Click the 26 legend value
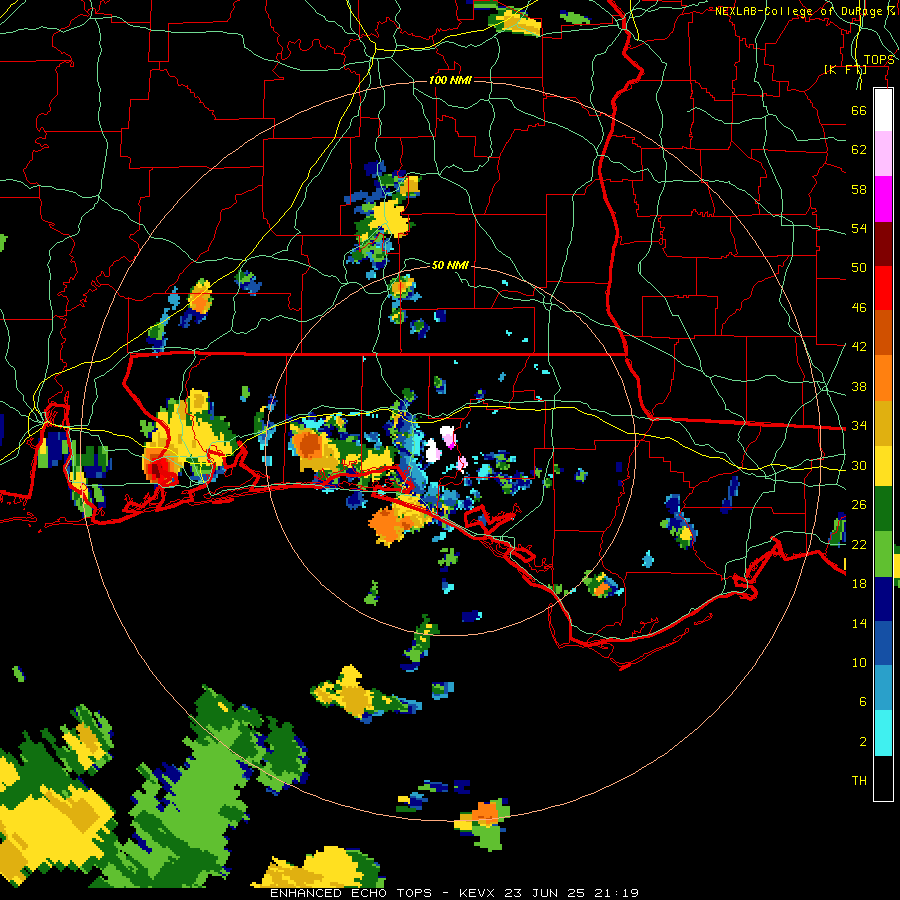 (859, 505)
